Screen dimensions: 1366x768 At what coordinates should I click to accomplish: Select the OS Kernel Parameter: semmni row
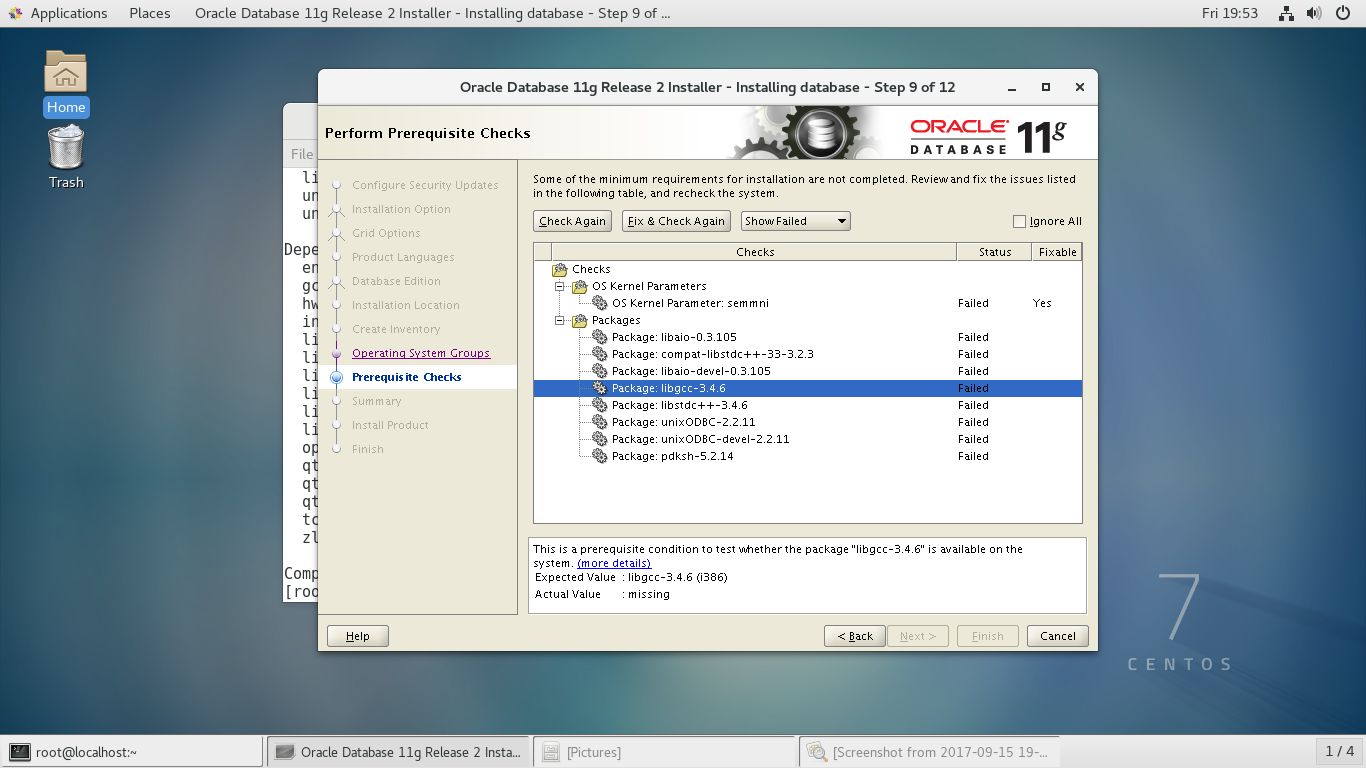(808, 303)
